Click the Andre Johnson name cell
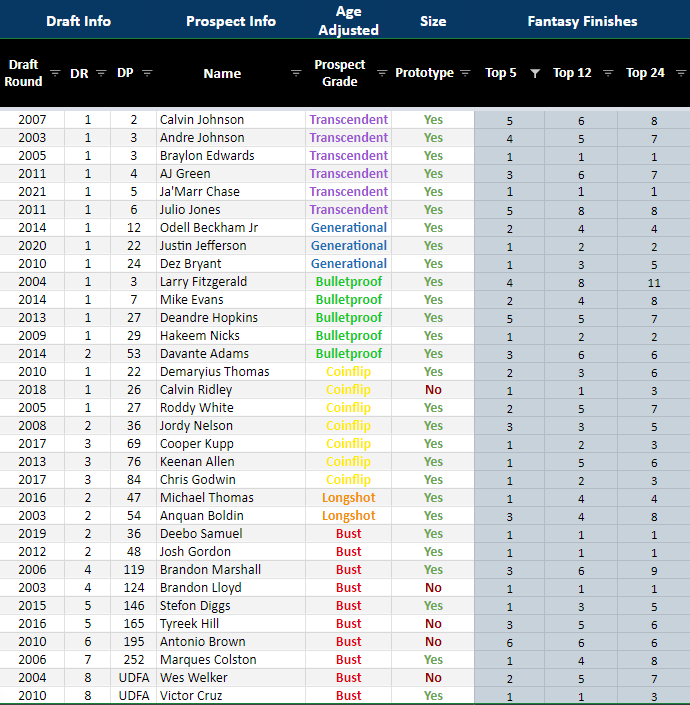 (231, 138)
